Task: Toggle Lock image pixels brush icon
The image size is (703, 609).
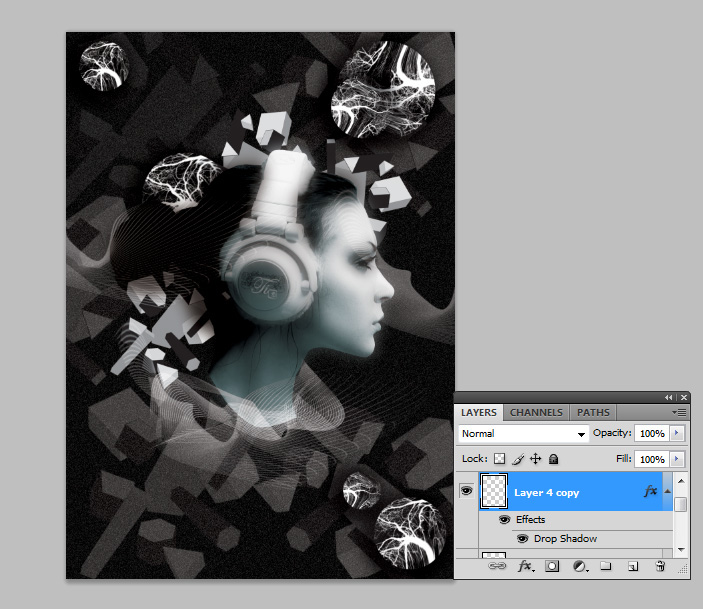Action: point(517,459)
